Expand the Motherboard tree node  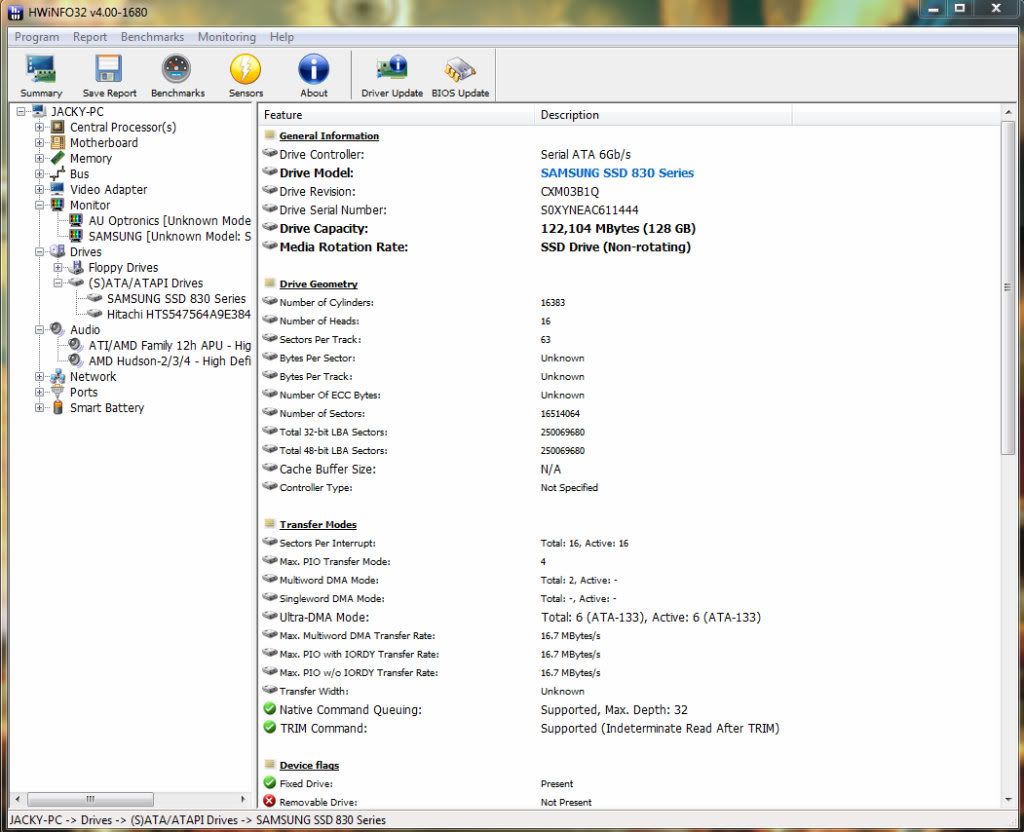click(x=40, y=143)
